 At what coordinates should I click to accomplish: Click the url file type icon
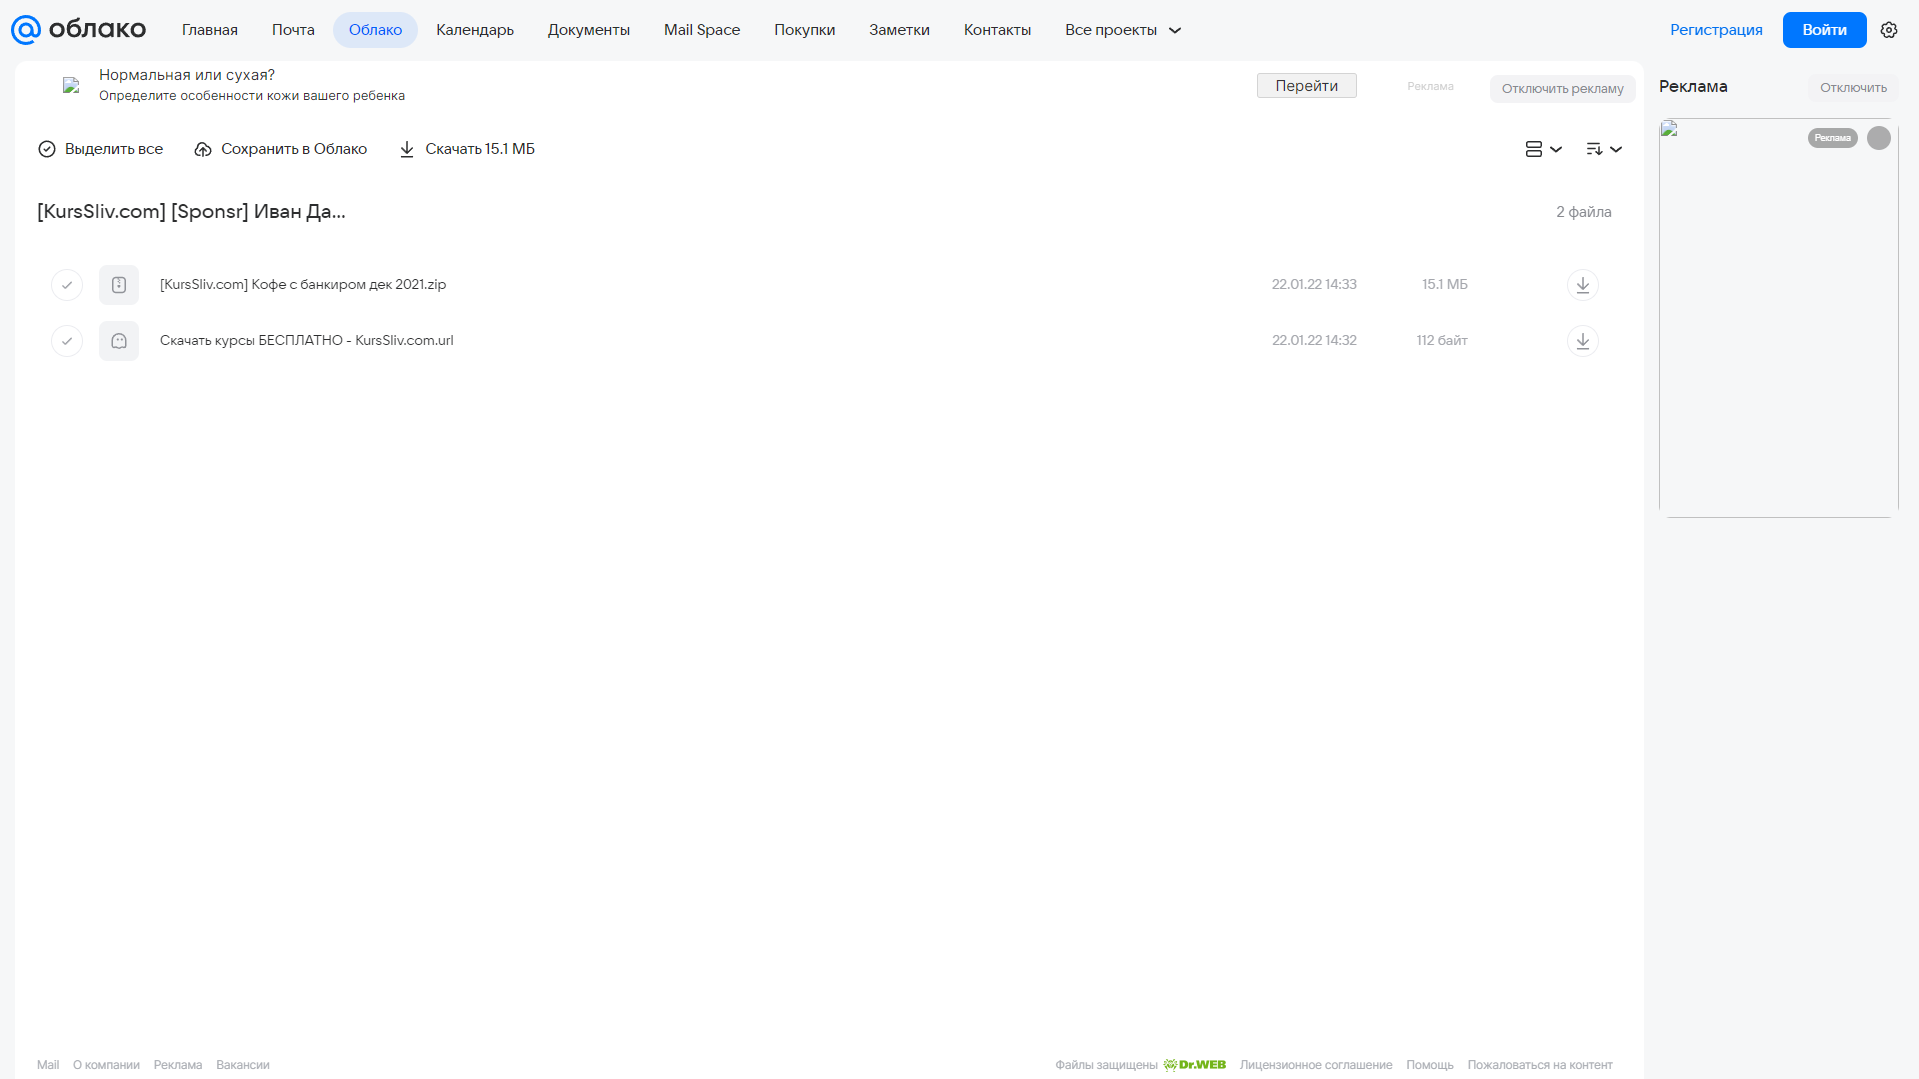pos(119,341)
